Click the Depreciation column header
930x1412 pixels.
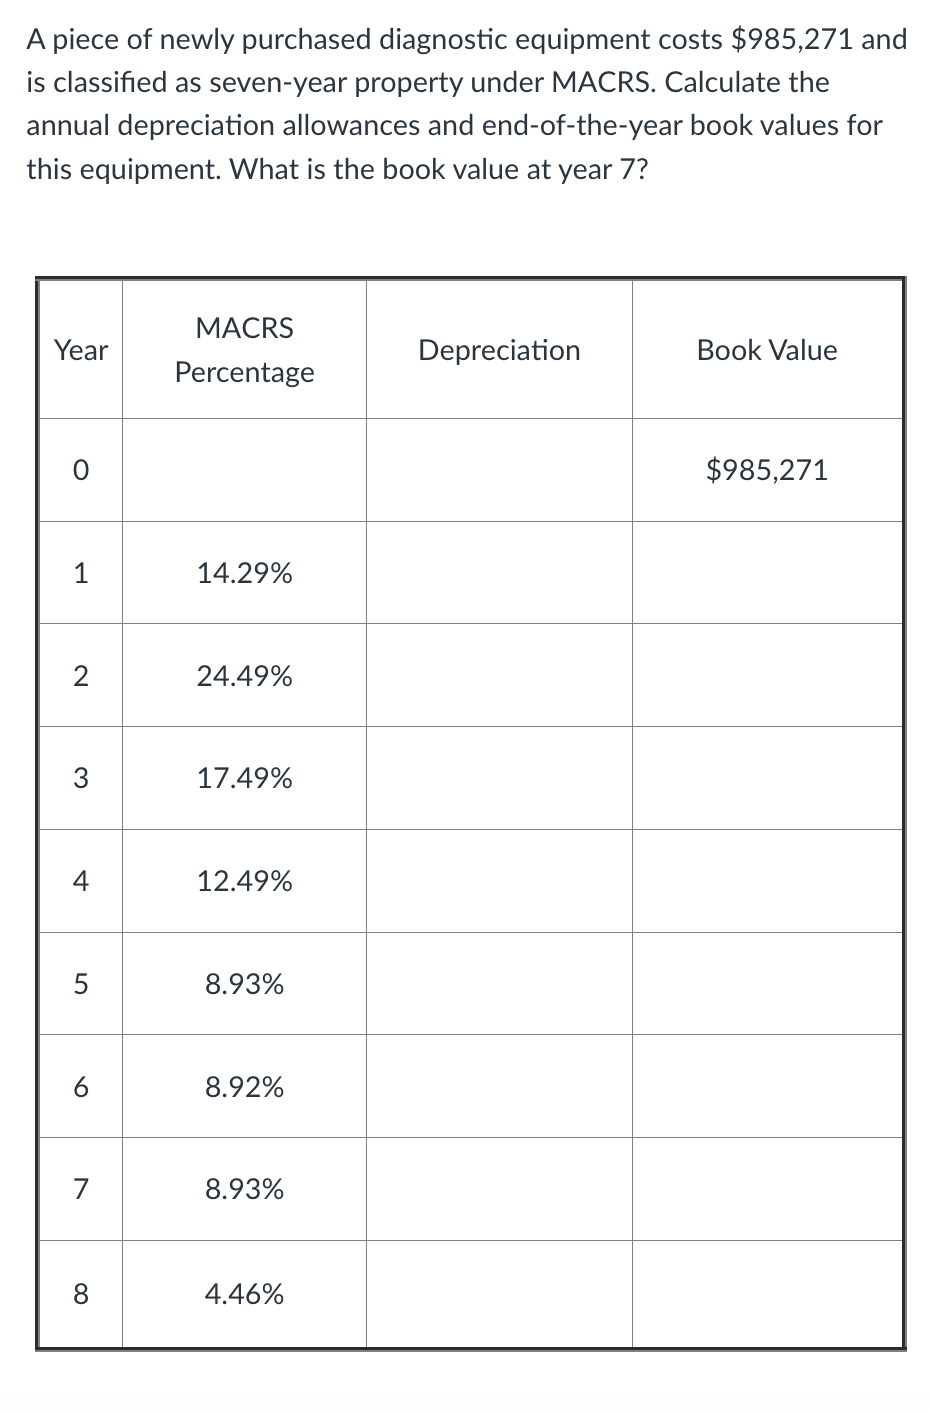tap(499, 350)
